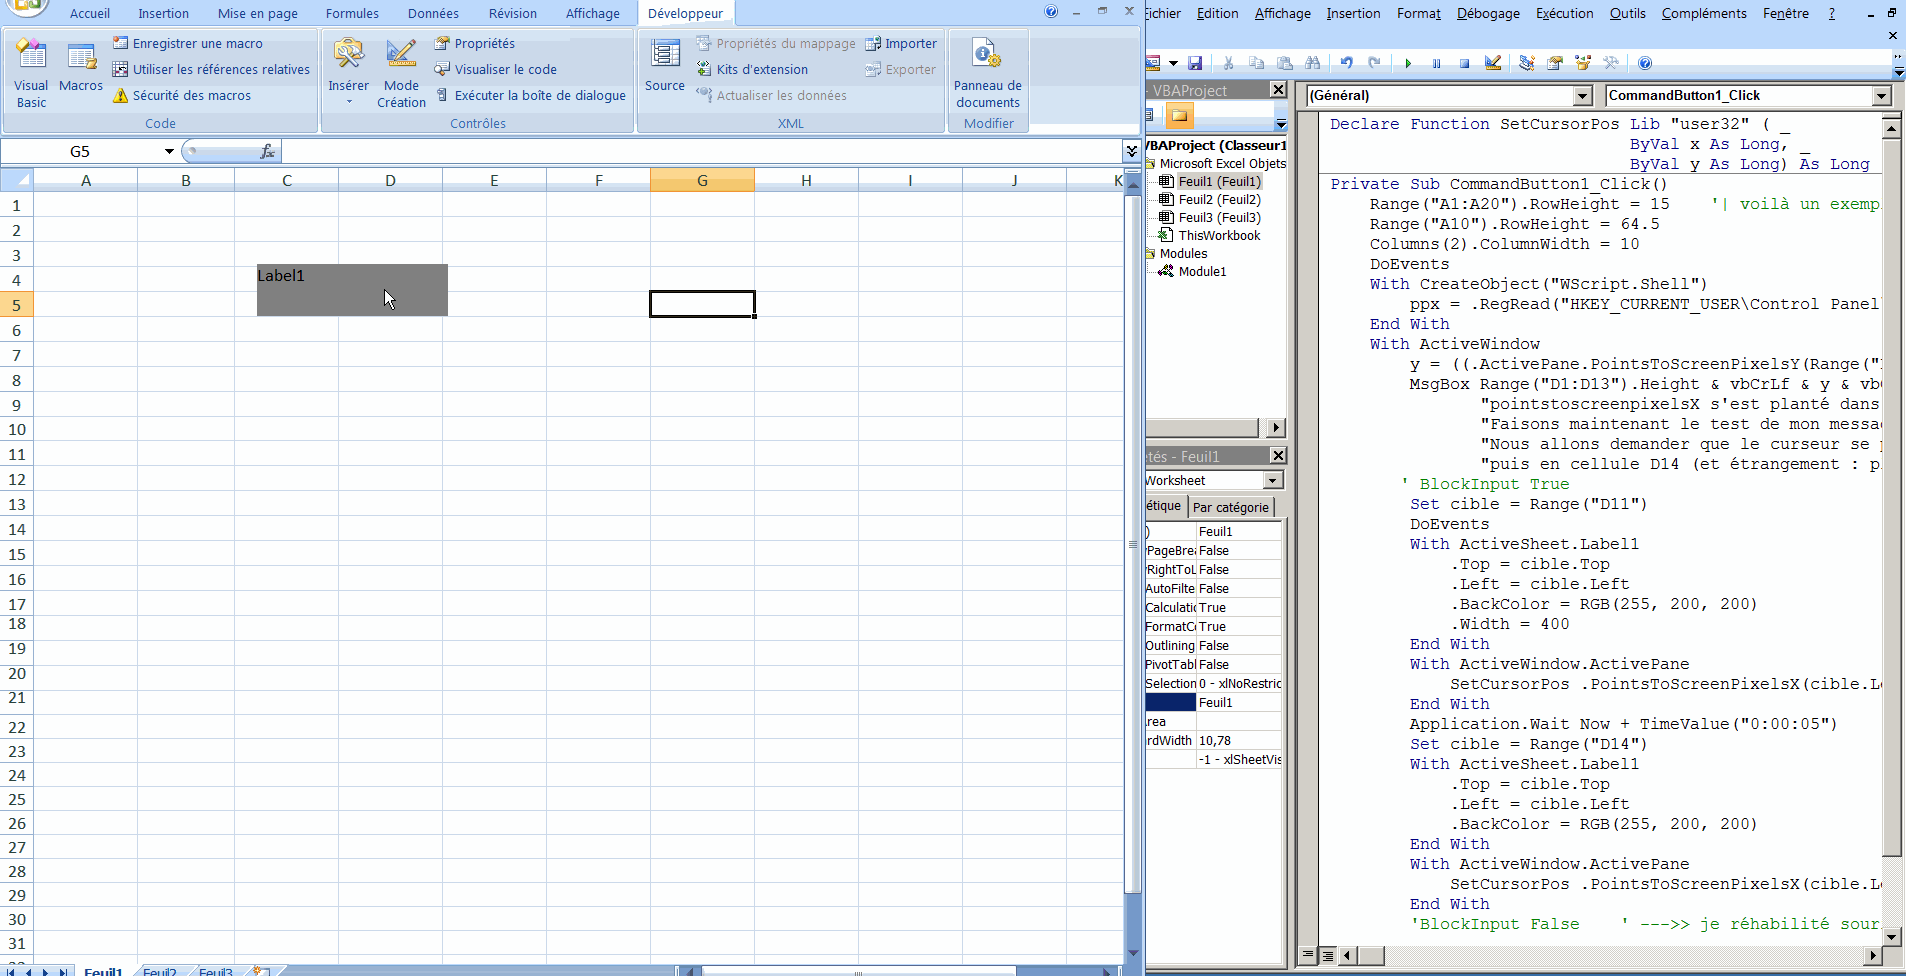
Task: Switch to the Insertion ribbon tab
Action: [x=163, y=13]
